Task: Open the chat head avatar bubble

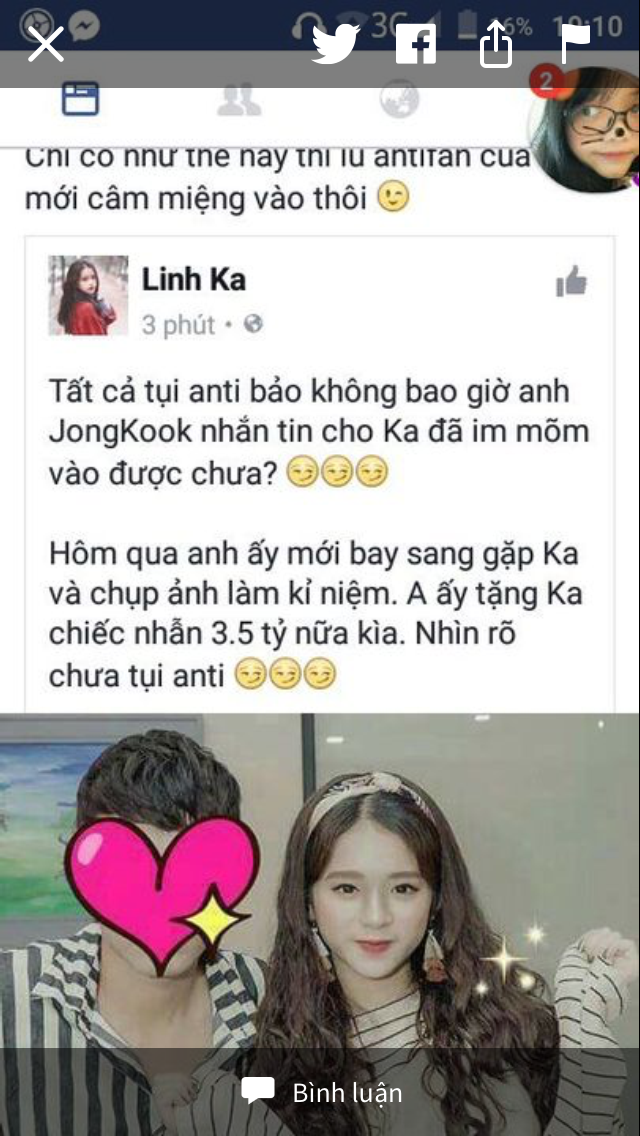Action: [584, 130]
